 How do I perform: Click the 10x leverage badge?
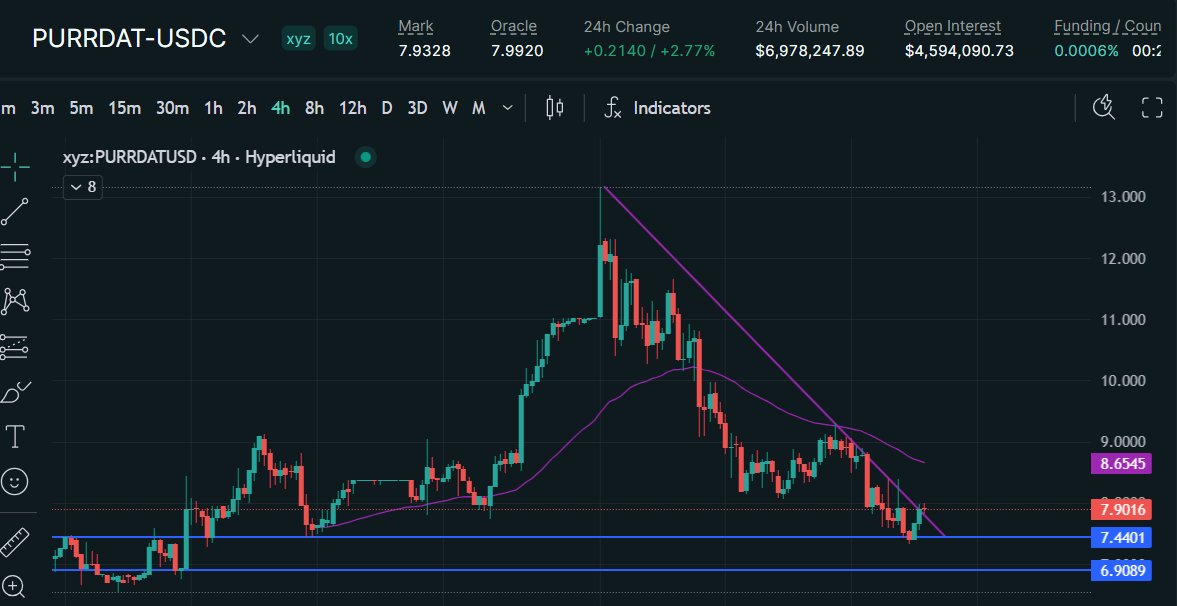pyautogui.click(x=340, y=38)
